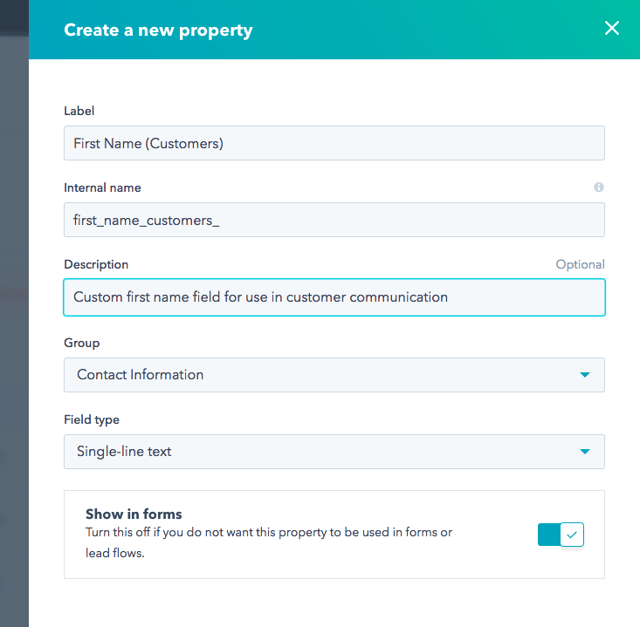
Task: Click the Group dropdown caret arrow
Action: 585,375
